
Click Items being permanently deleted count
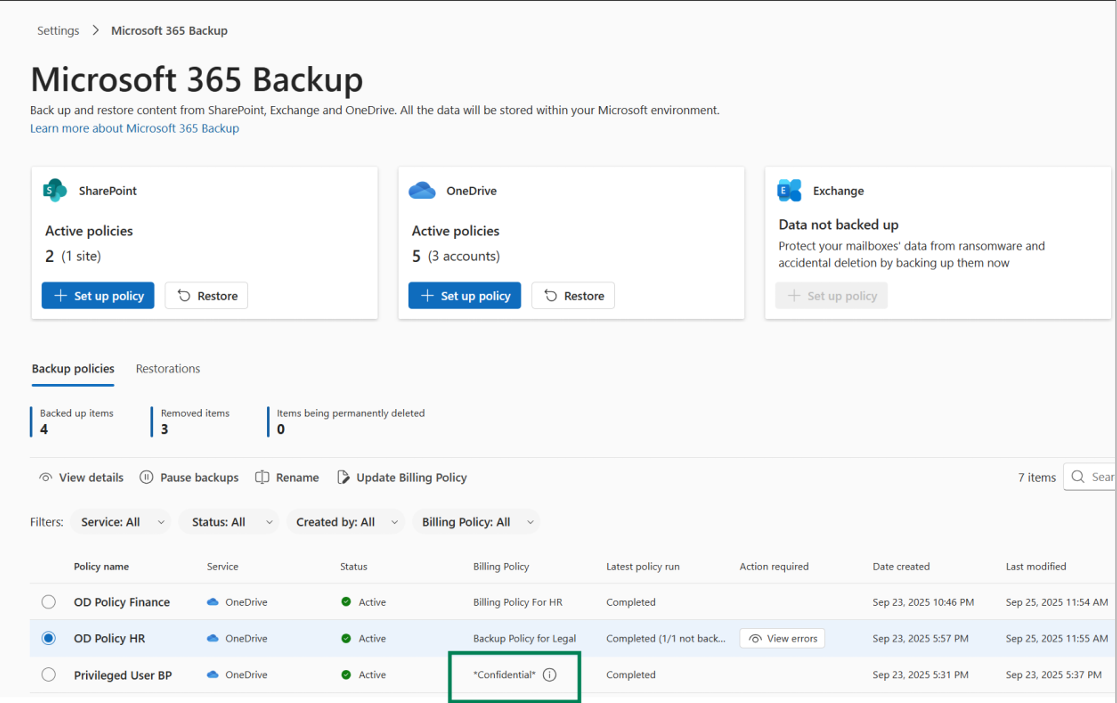tap(281, 429)
